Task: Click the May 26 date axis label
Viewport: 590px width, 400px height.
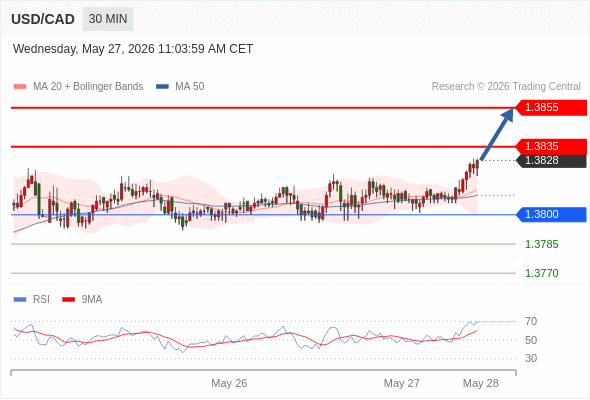Action: [229, 383]
